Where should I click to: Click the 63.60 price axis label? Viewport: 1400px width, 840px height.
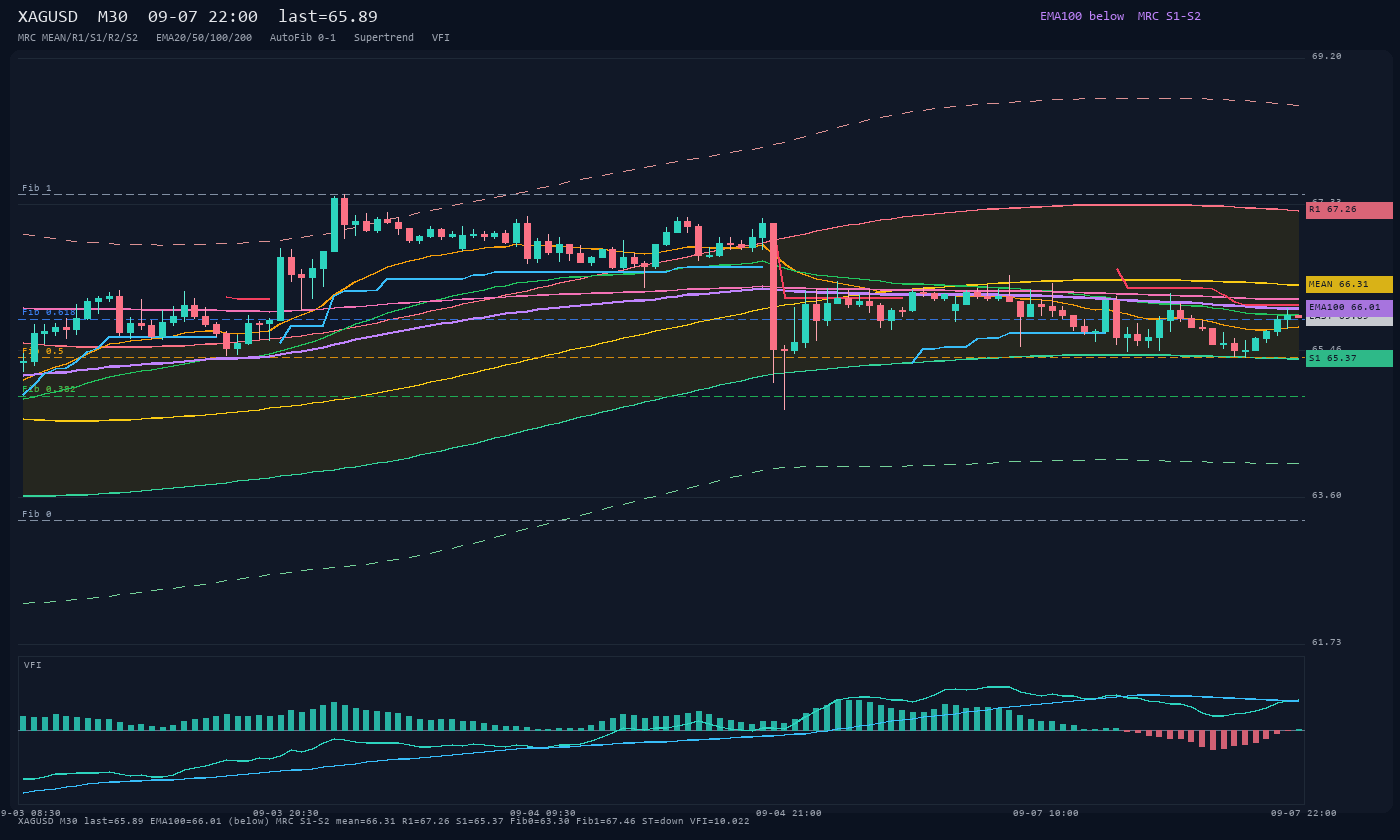click(x=1327, y=495)
